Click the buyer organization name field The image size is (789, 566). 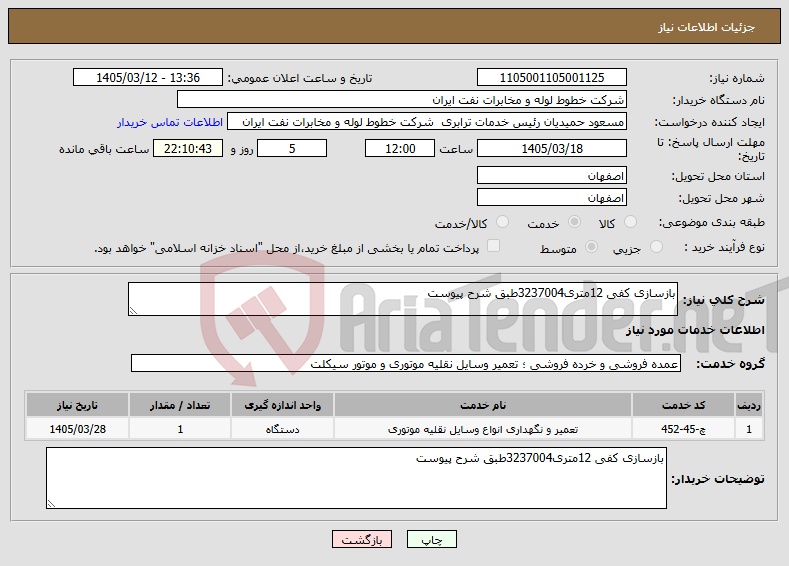[402, 100]
